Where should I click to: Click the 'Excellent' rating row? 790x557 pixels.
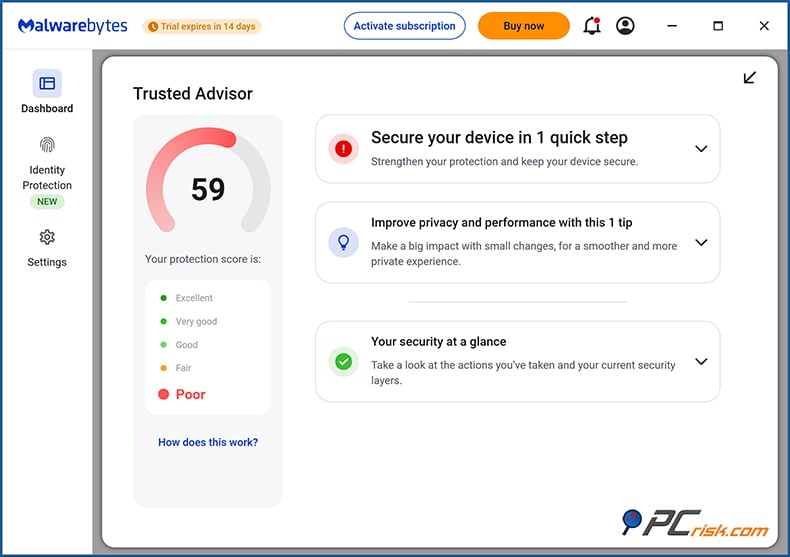186,298
